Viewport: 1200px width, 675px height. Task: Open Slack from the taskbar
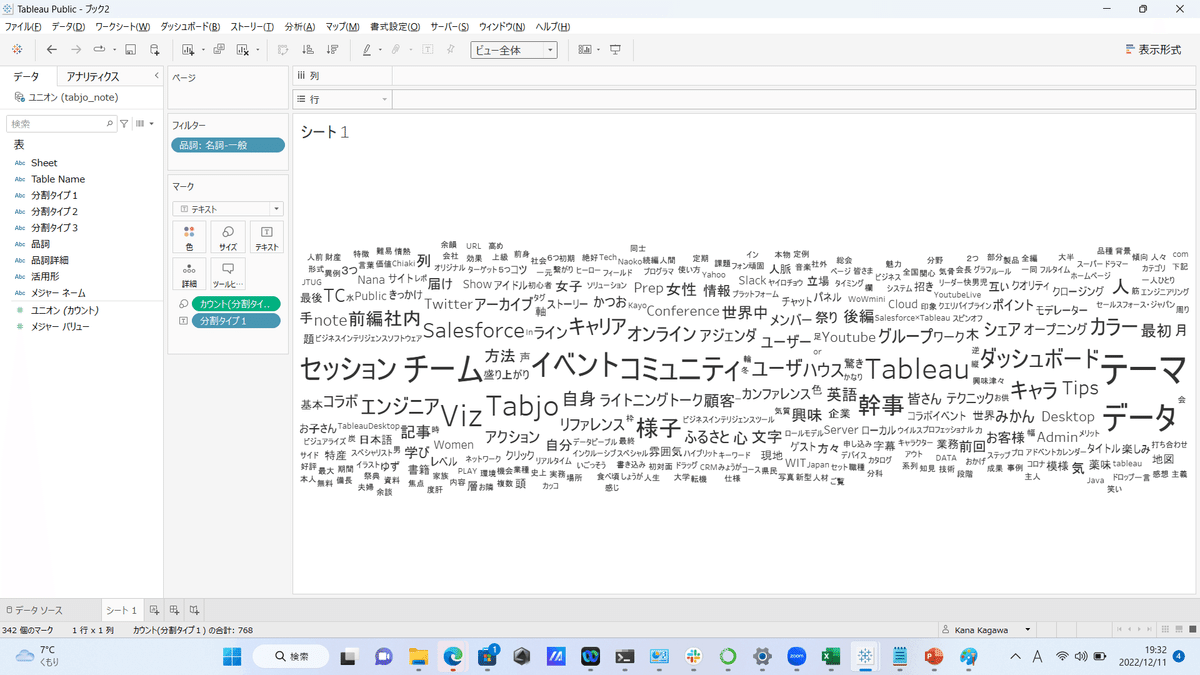pos(692,656)
